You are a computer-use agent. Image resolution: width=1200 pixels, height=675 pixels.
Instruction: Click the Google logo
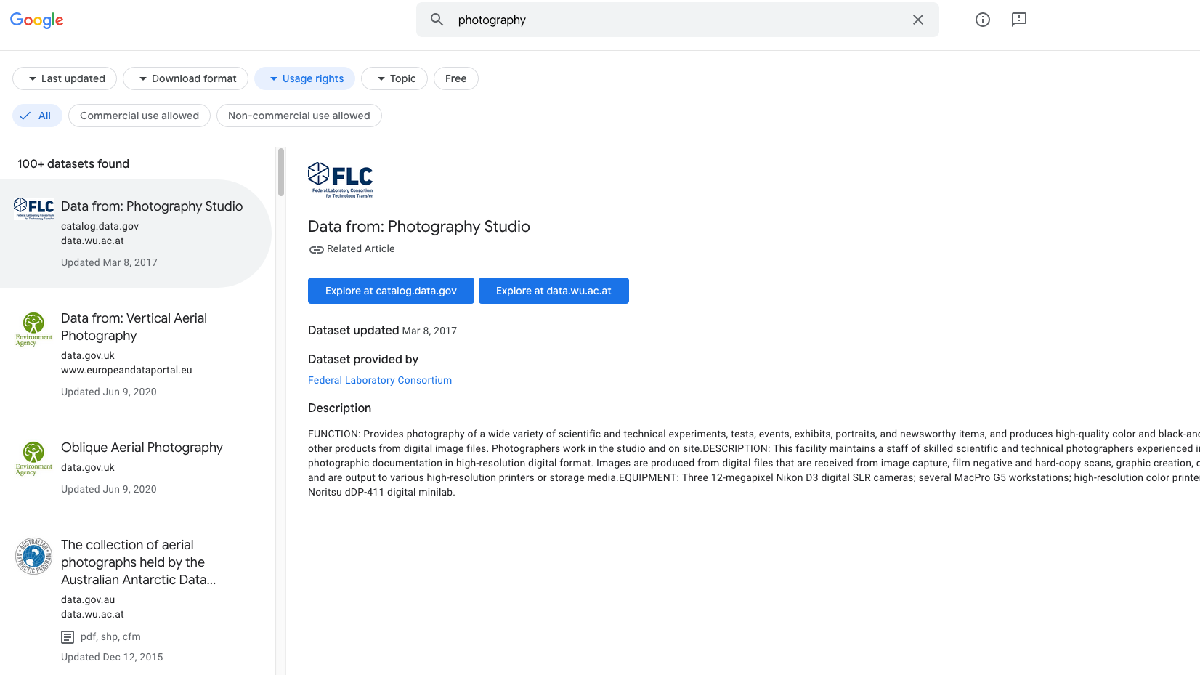pos(36,19)
